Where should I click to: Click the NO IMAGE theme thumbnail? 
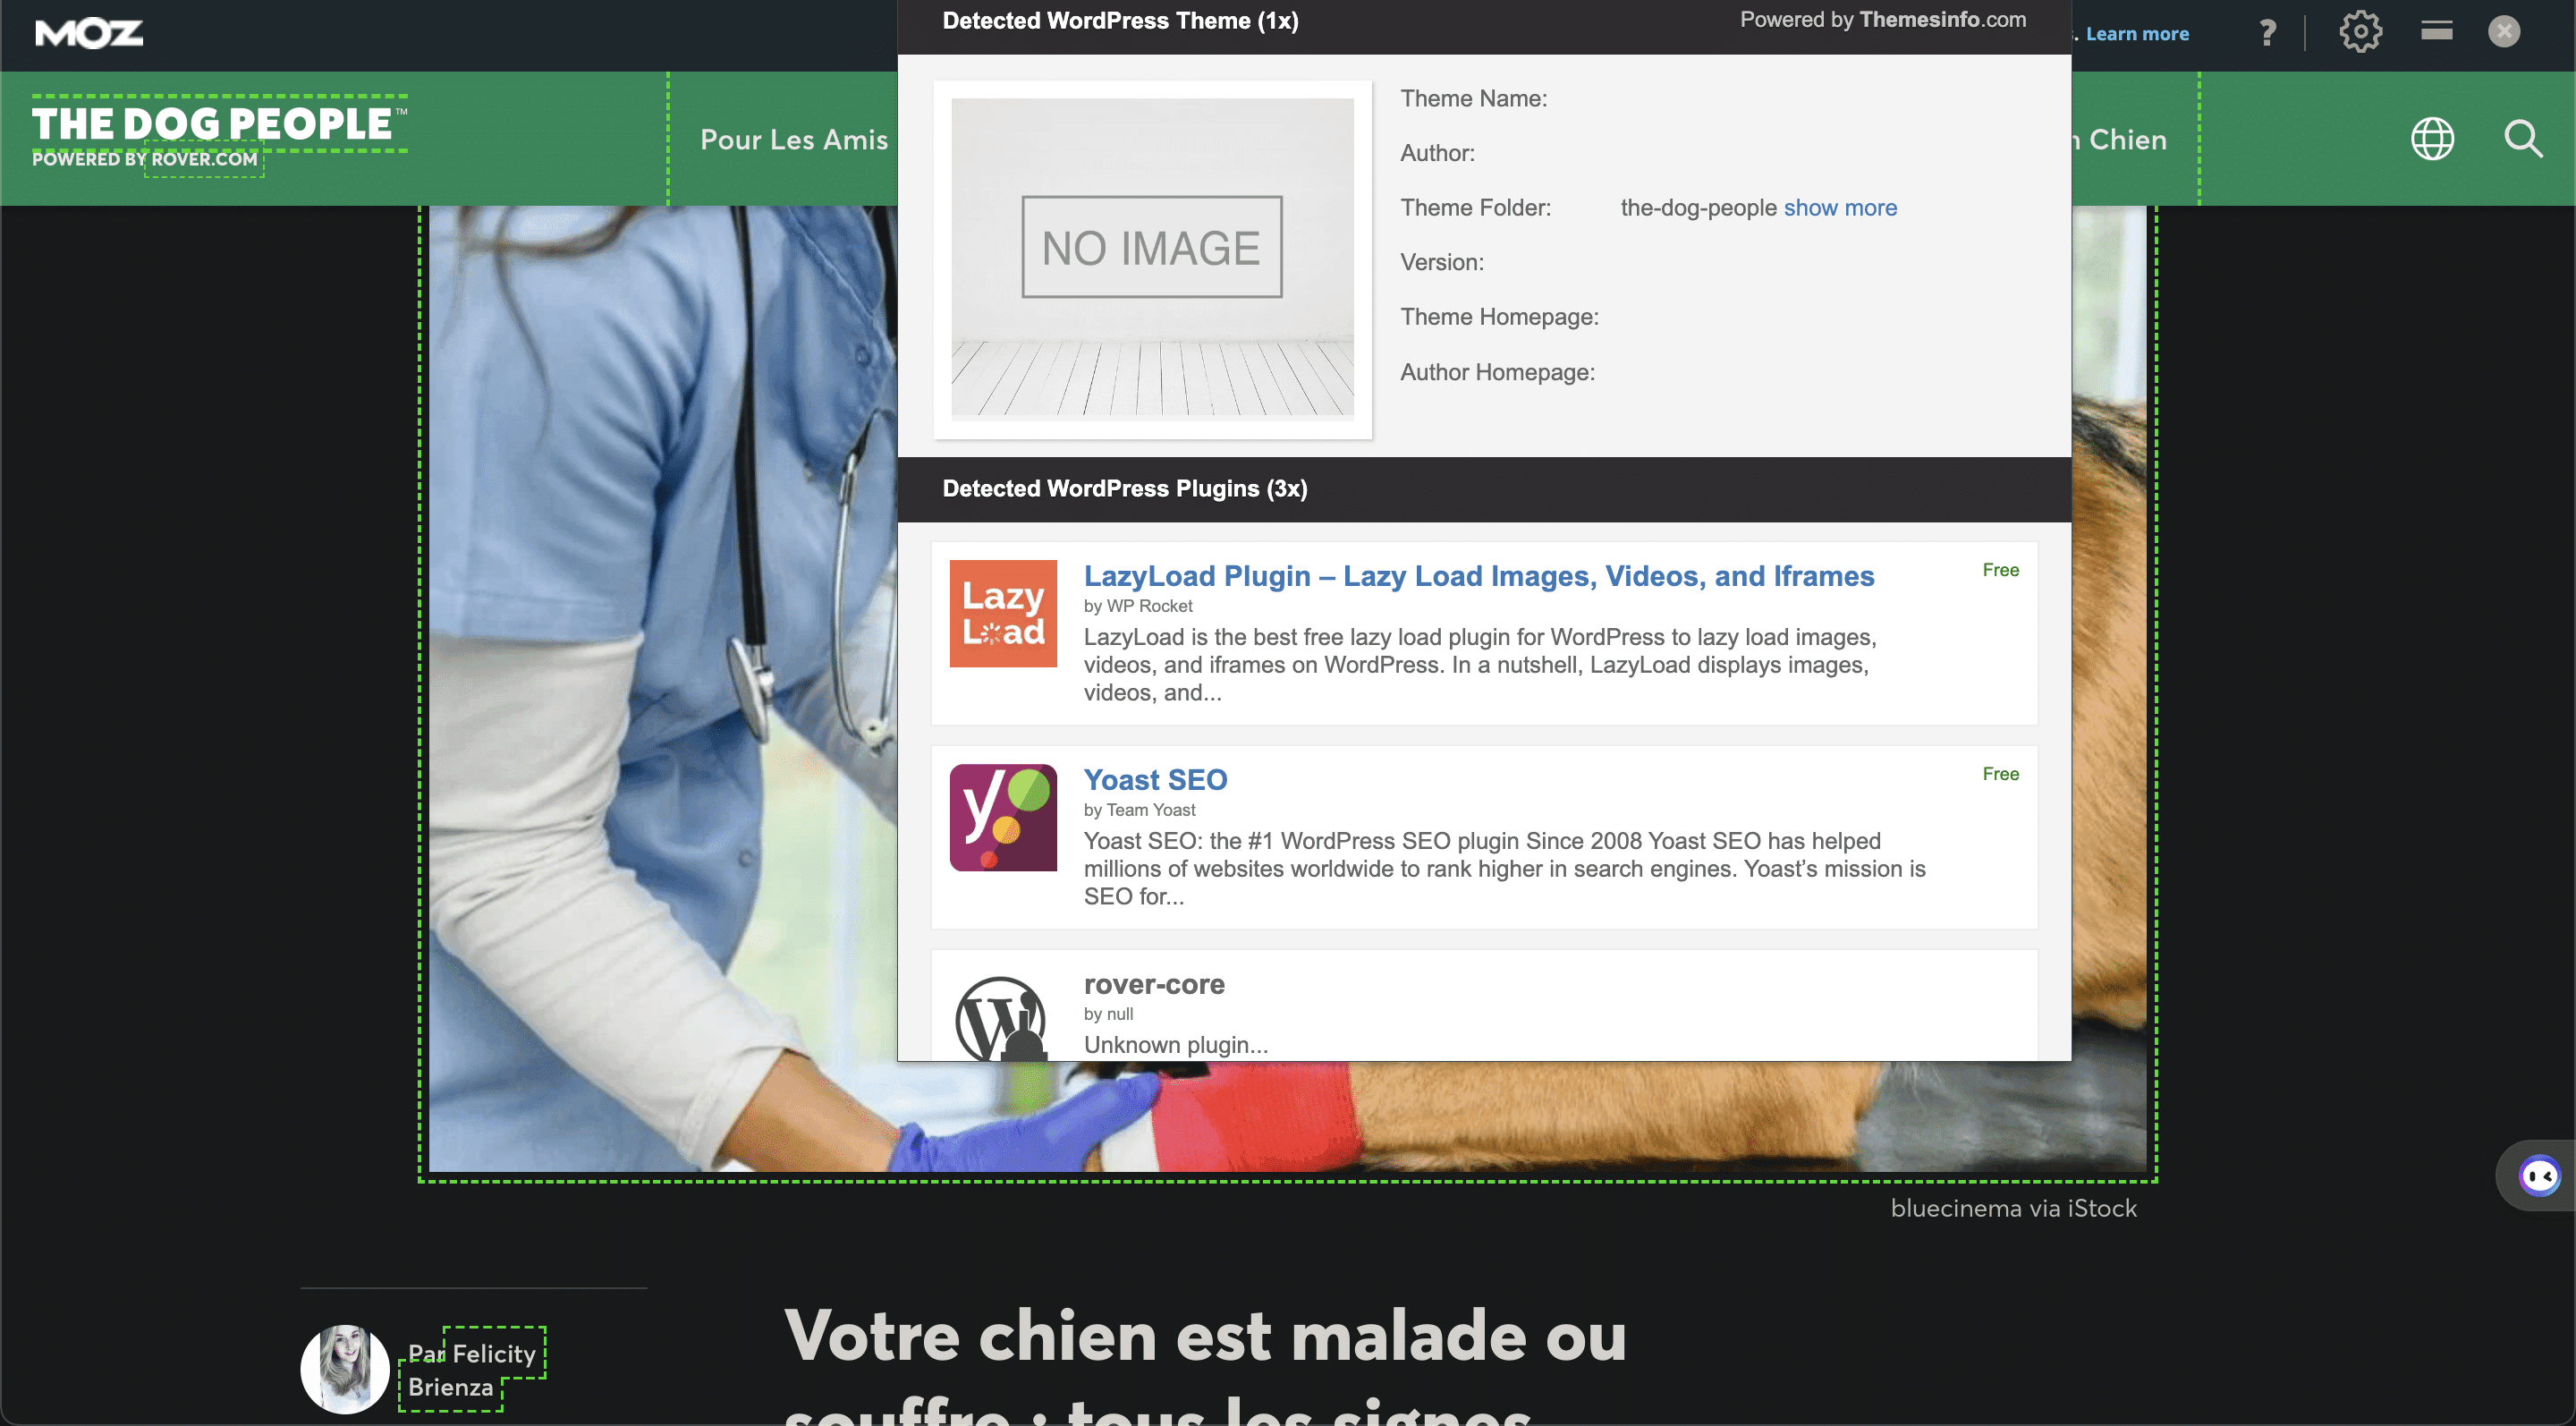point(1152,258)
